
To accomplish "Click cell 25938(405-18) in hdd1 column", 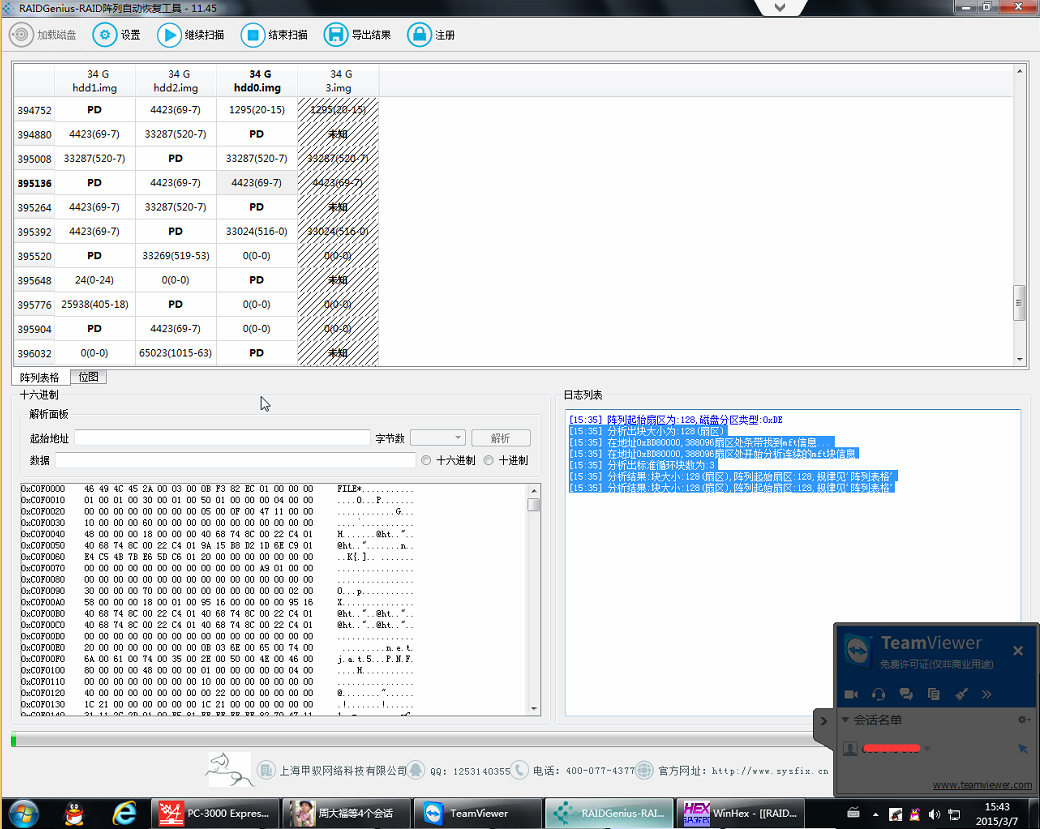I will (x=95, y=304).
